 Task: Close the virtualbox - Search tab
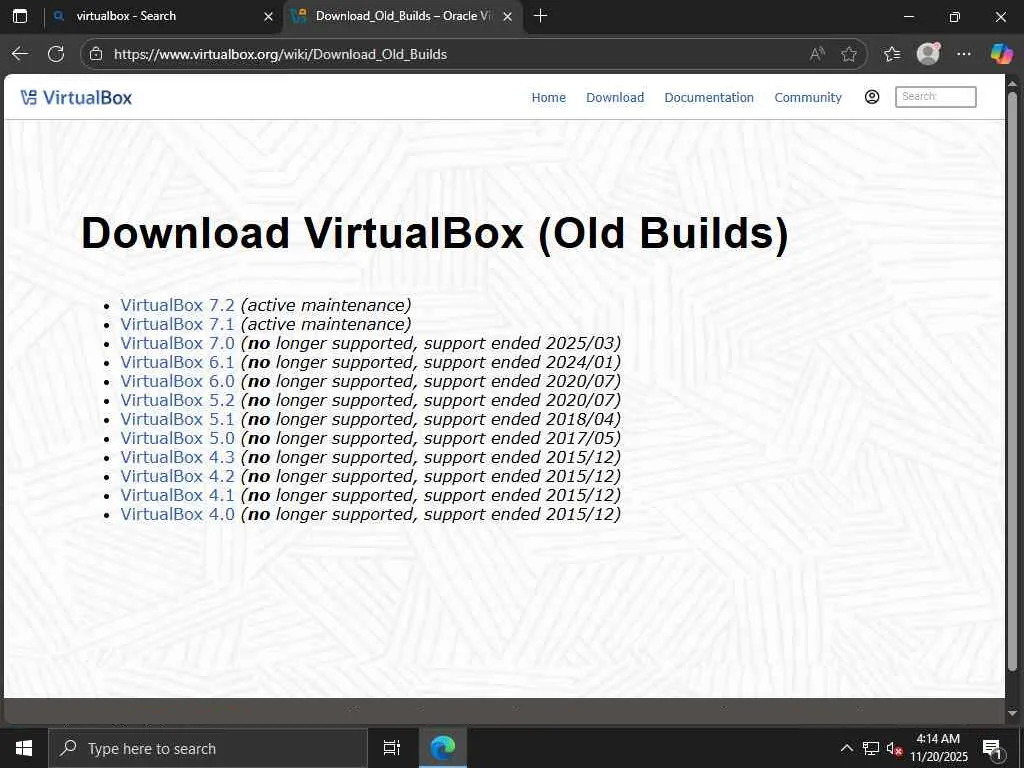[x=268, y=16]
